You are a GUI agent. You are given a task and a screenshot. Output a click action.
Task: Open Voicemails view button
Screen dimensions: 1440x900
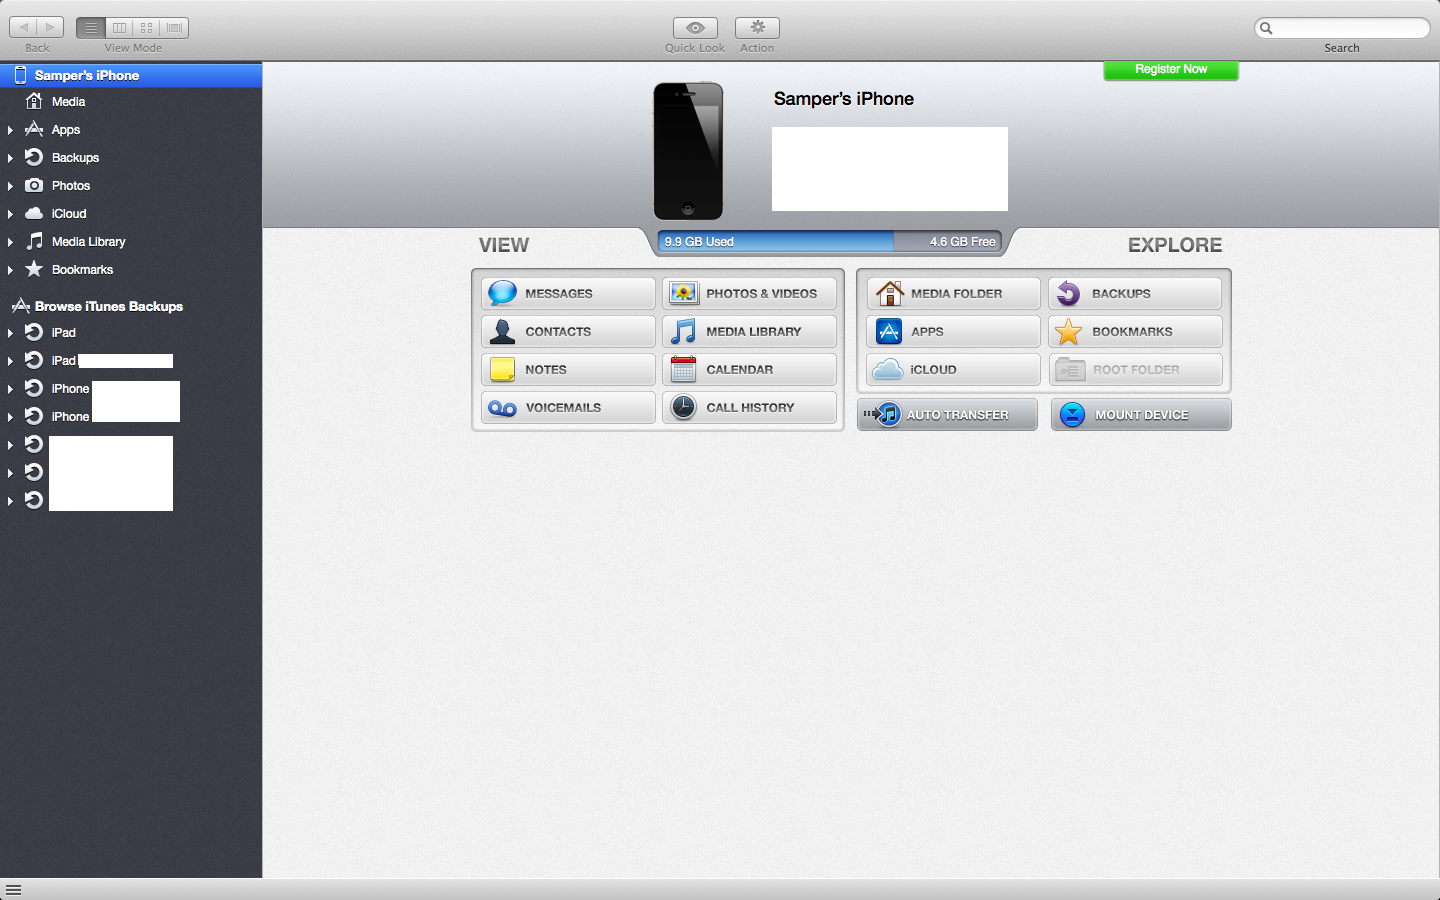point(568,407)
